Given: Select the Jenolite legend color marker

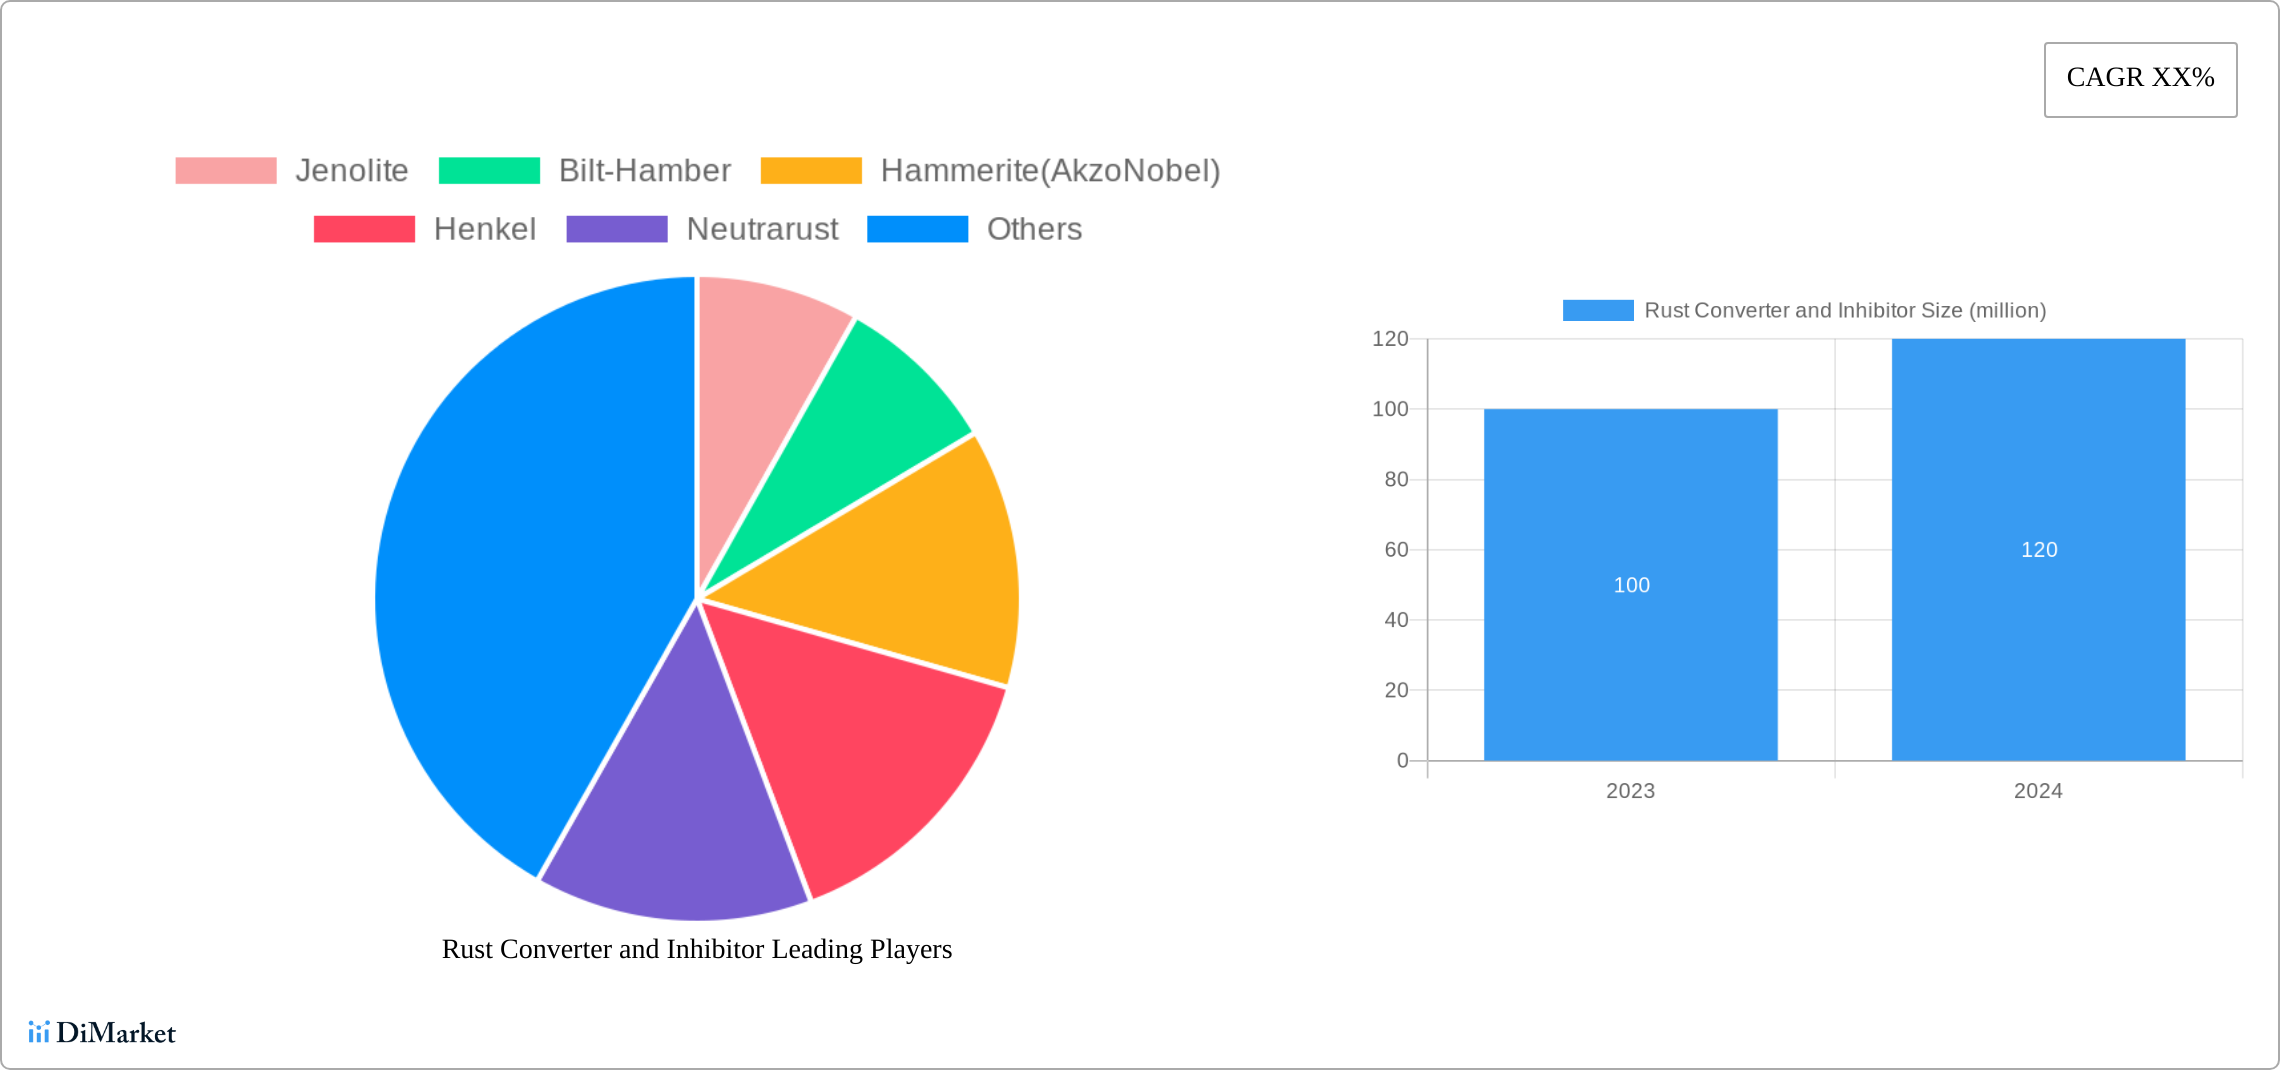Looking at the screenshot, I should click(x=225, y=170).
